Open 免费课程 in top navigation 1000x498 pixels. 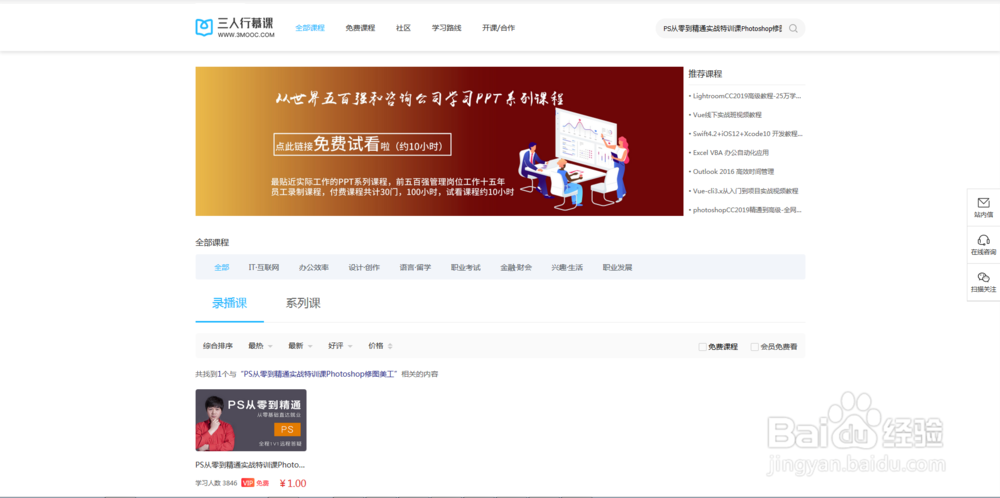tap(360, 28)
